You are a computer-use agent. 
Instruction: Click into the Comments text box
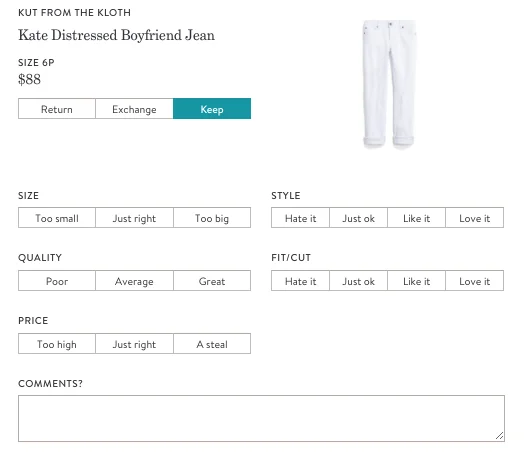pos(261,418)
